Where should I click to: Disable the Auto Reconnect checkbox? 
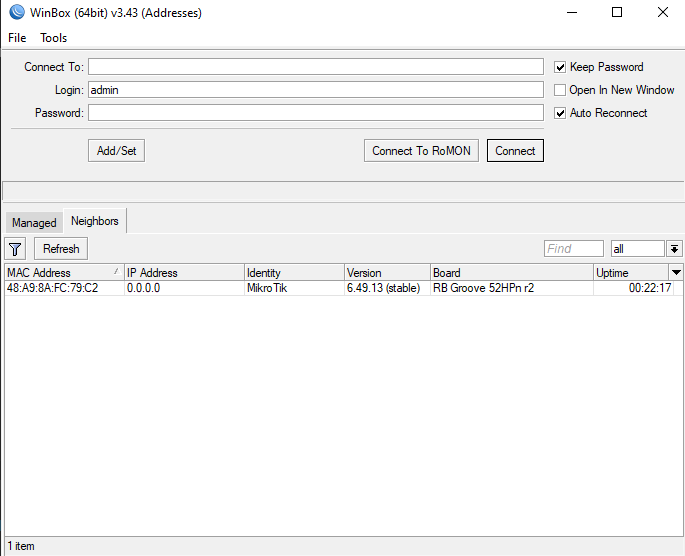[561, 113]
